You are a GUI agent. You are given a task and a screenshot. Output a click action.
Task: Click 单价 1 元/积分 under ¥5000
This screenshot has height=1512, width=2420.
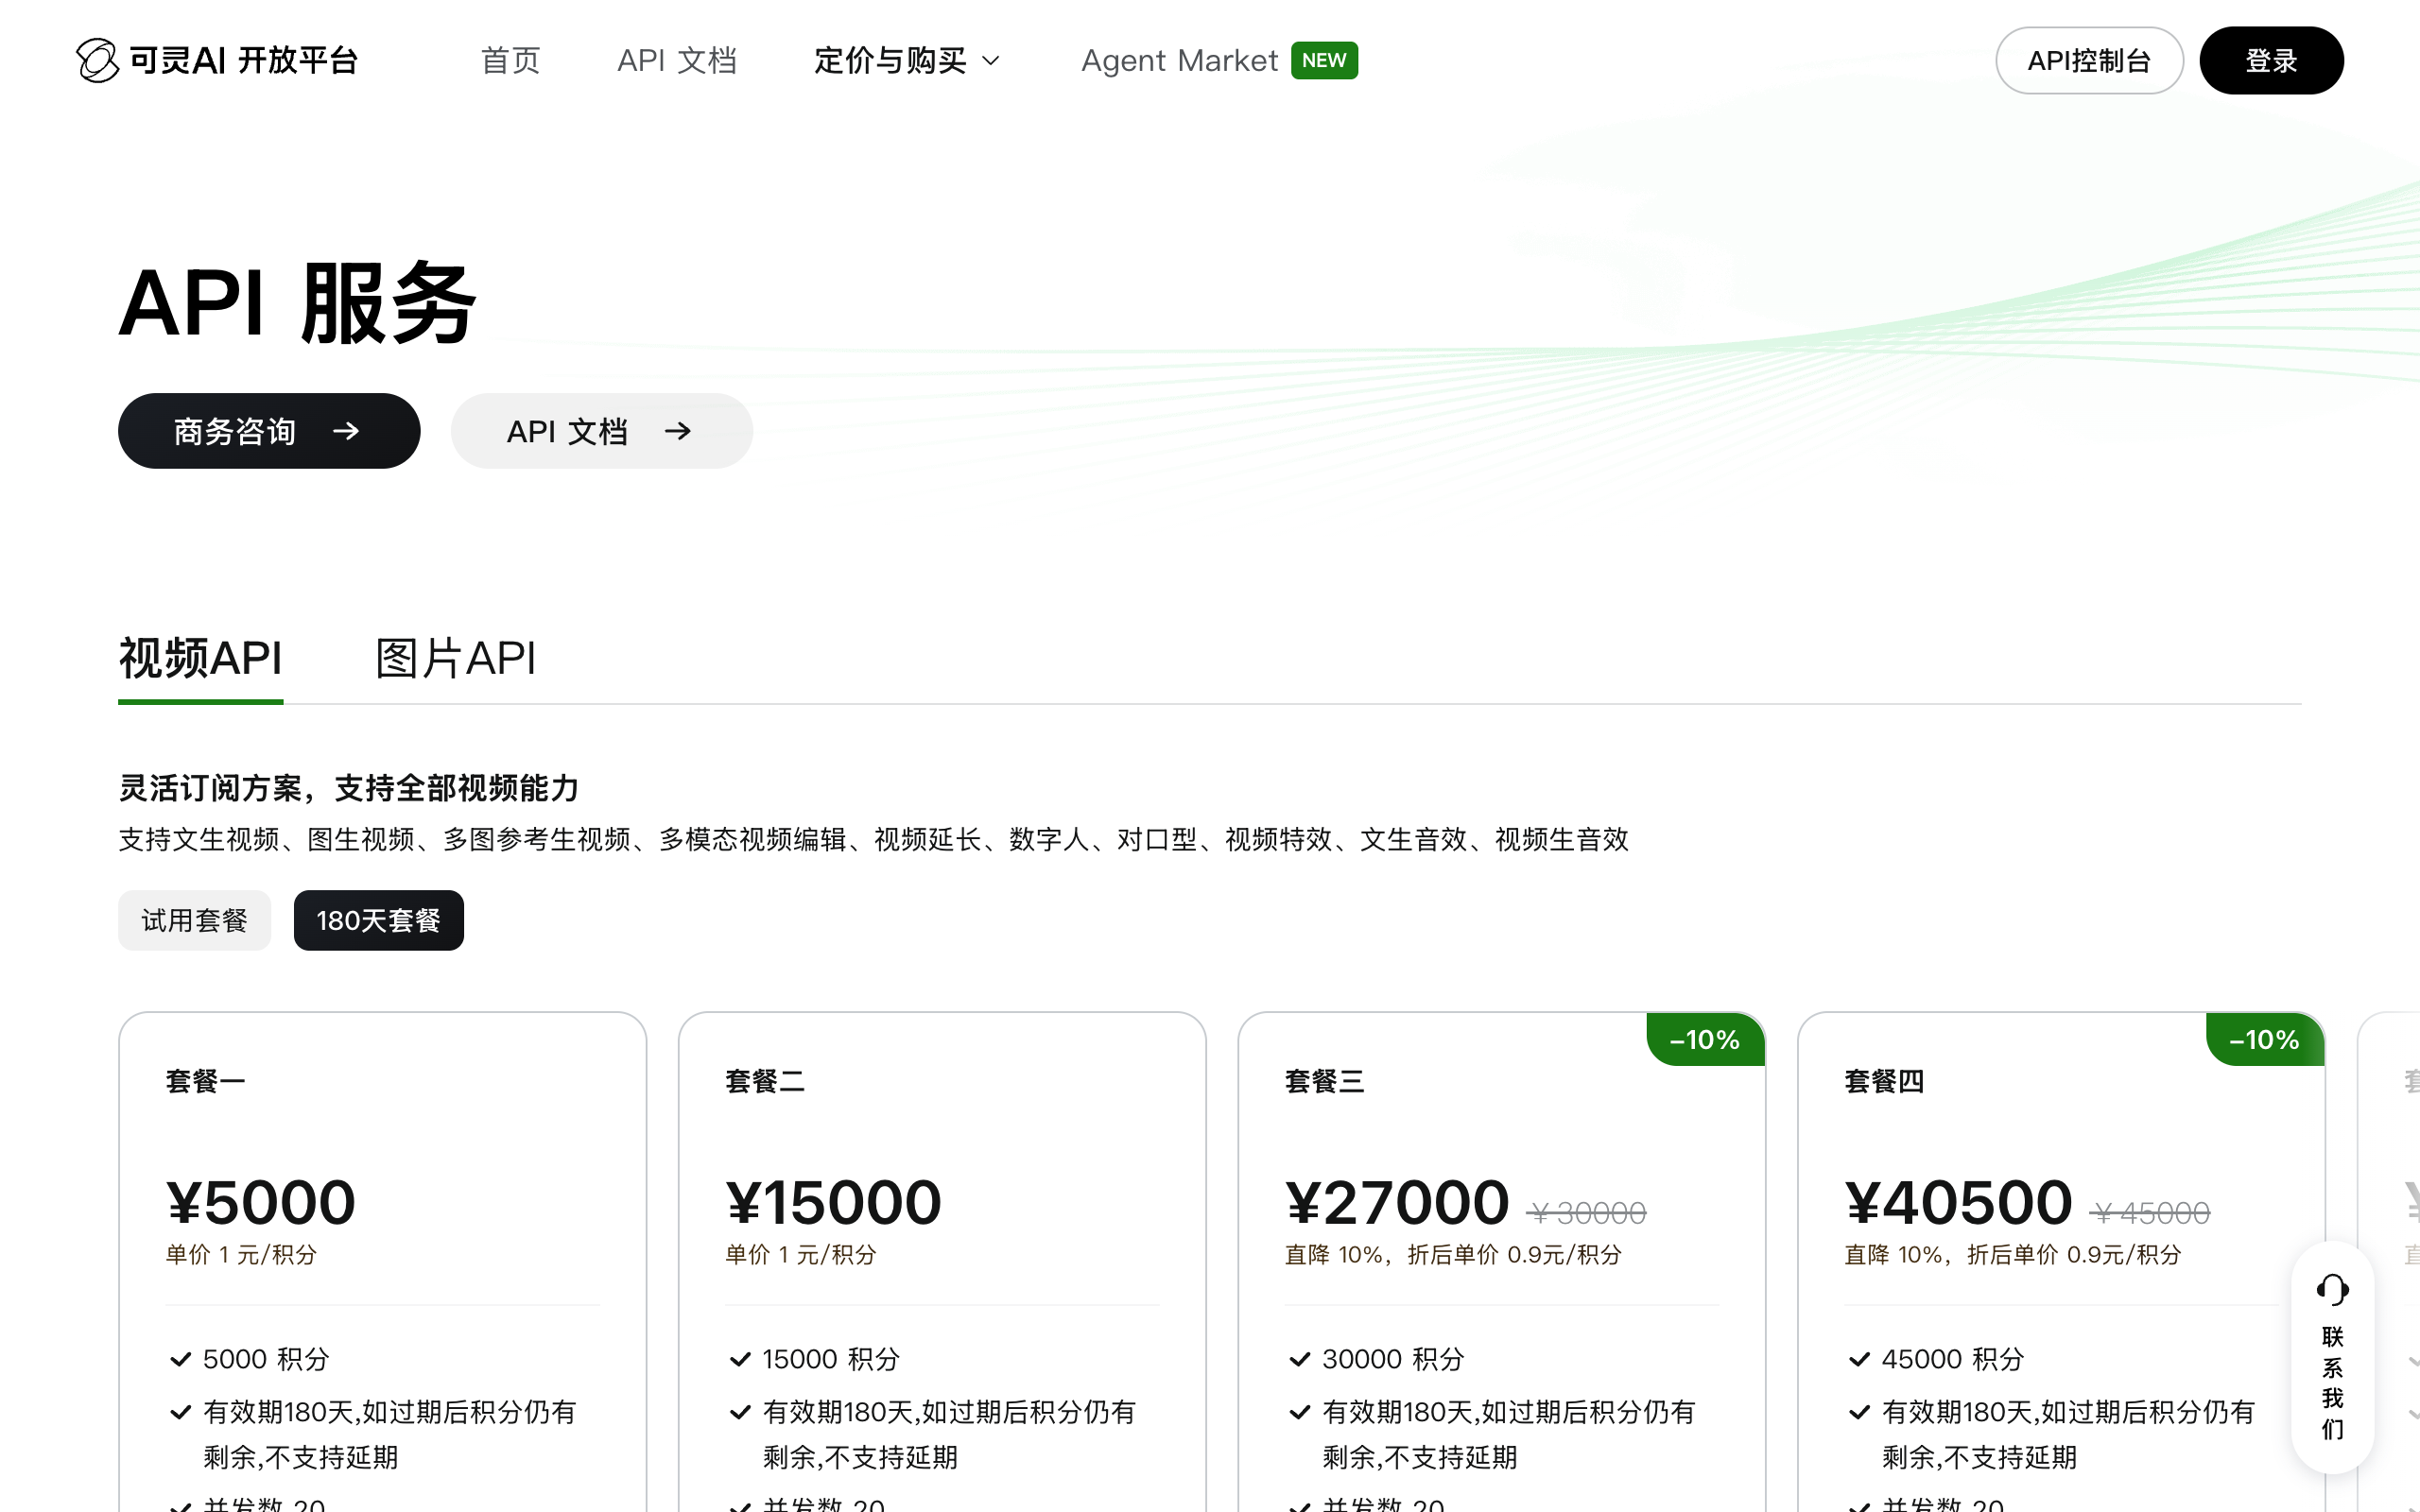coord(241,1255)
